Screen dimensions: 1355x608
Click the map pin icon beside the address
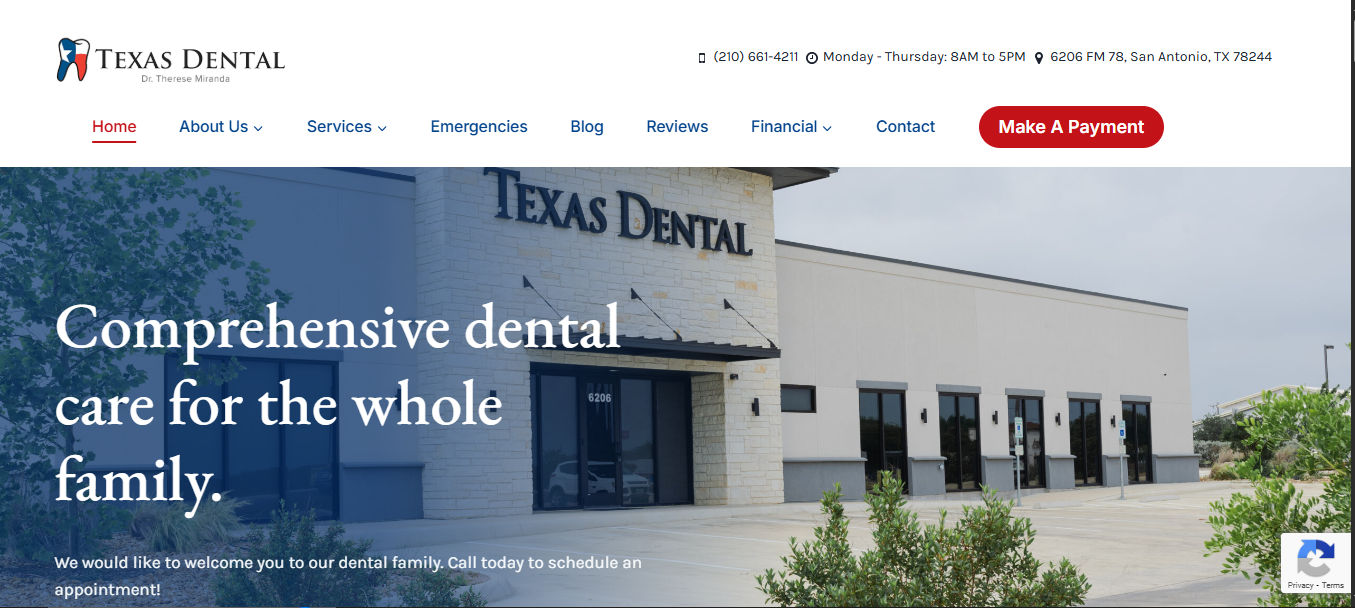point(1039,58)
